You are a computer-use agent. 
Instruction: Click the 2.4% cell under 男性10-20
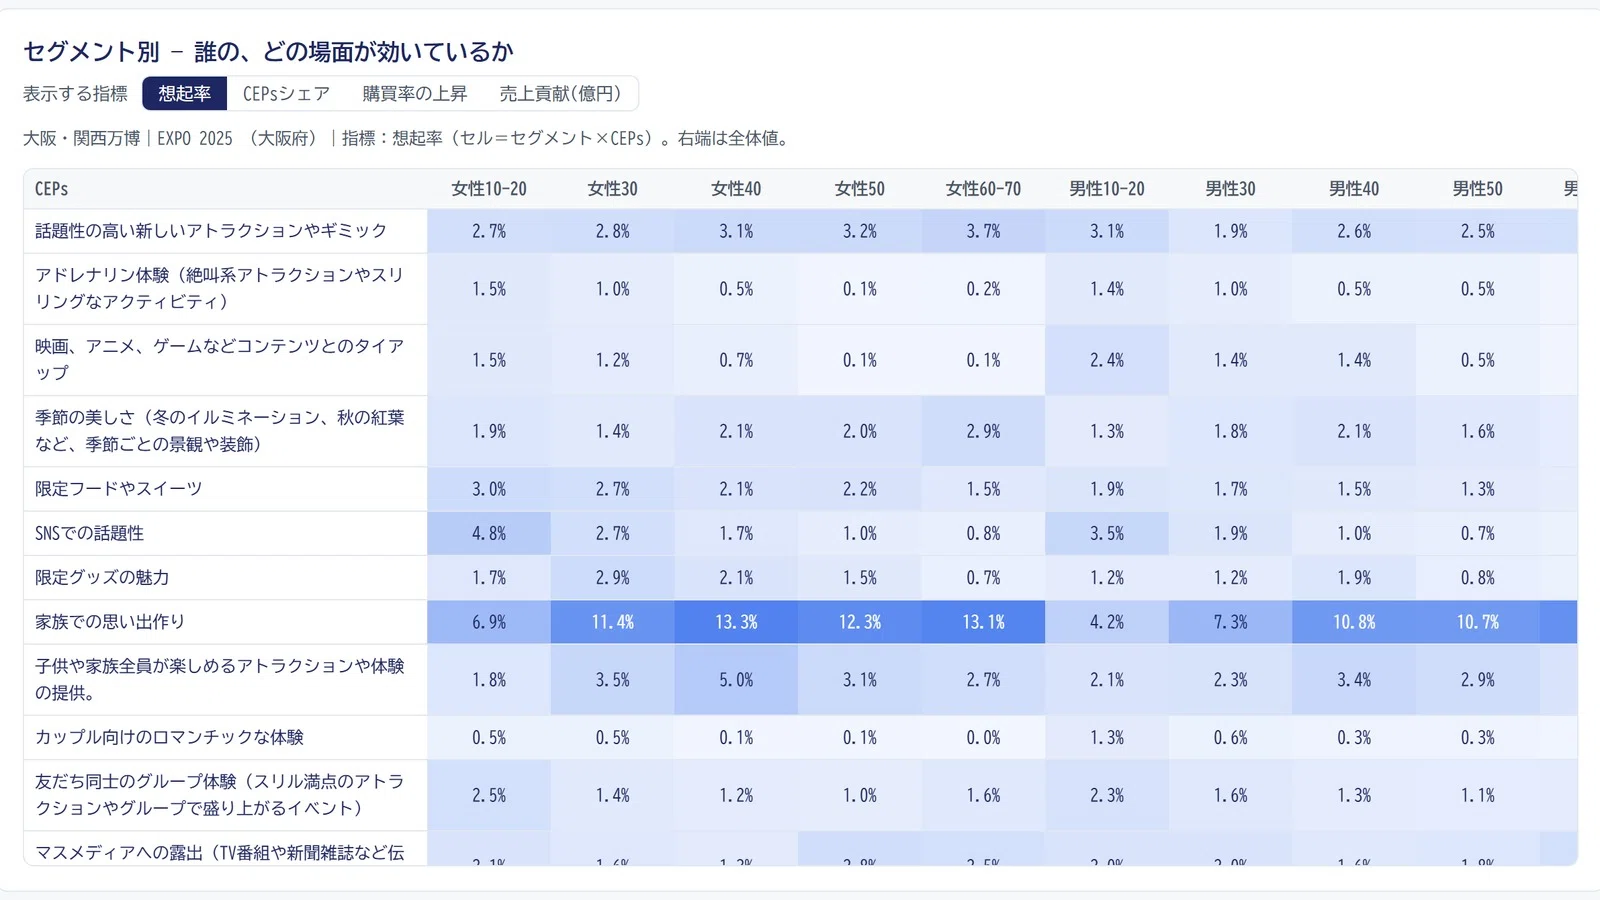[1107, 360]
